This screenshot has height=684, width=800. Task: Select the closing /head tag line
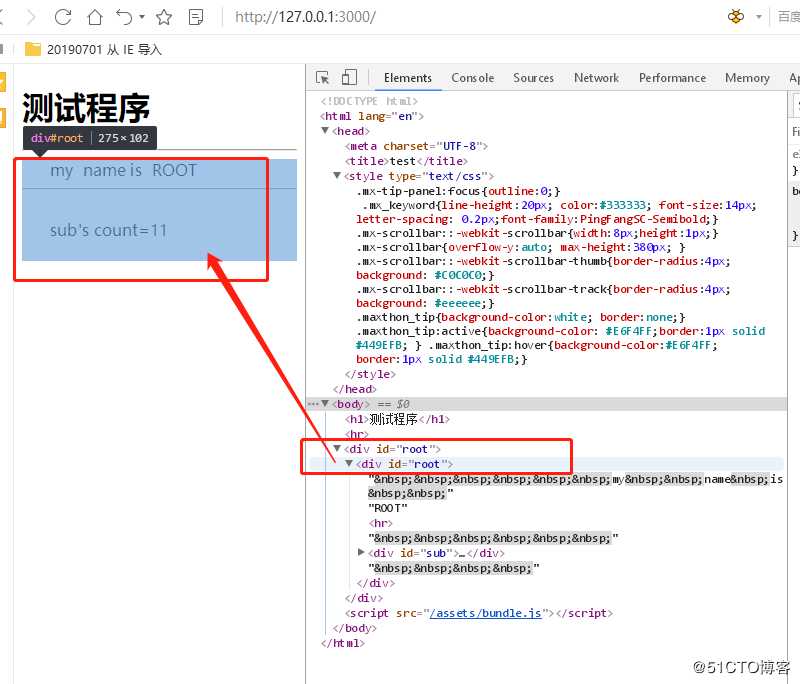coord(355,389)
